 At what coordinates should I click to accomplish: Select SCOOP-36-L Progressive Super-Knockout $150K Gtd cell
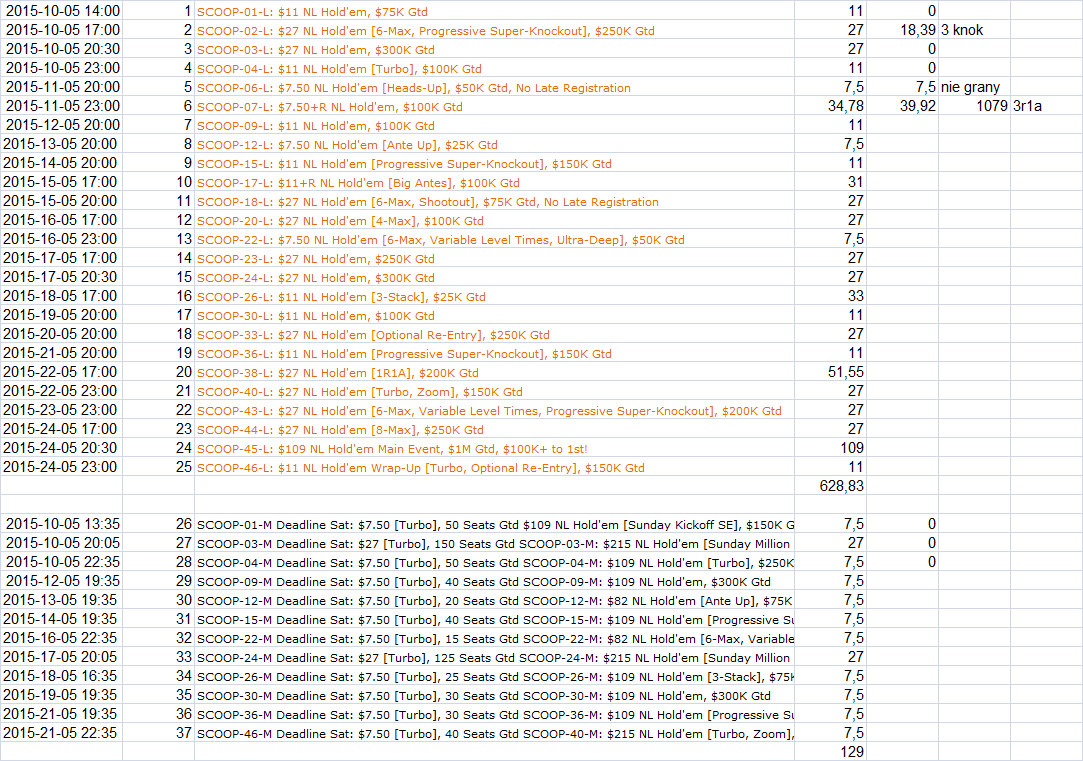click(x=494, y=353)
